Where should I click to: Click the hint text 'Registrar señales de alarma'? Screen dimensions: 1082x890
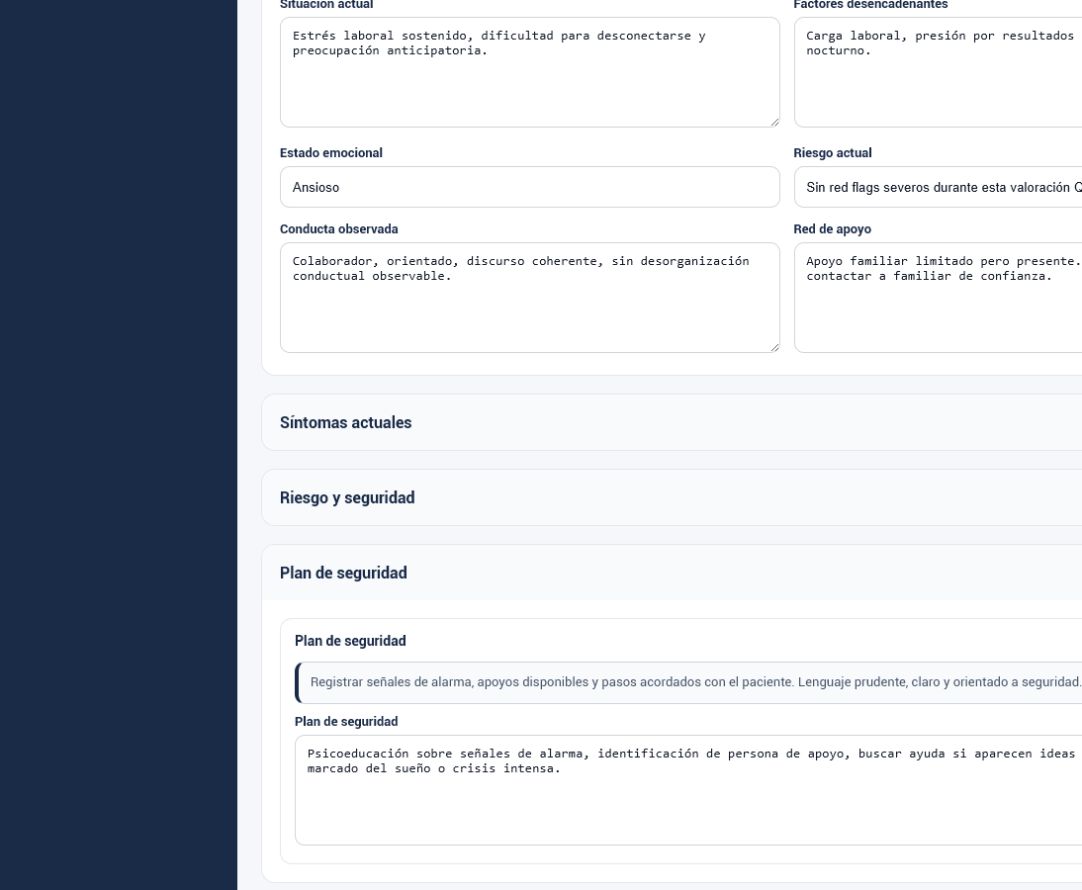click(695, 682)
